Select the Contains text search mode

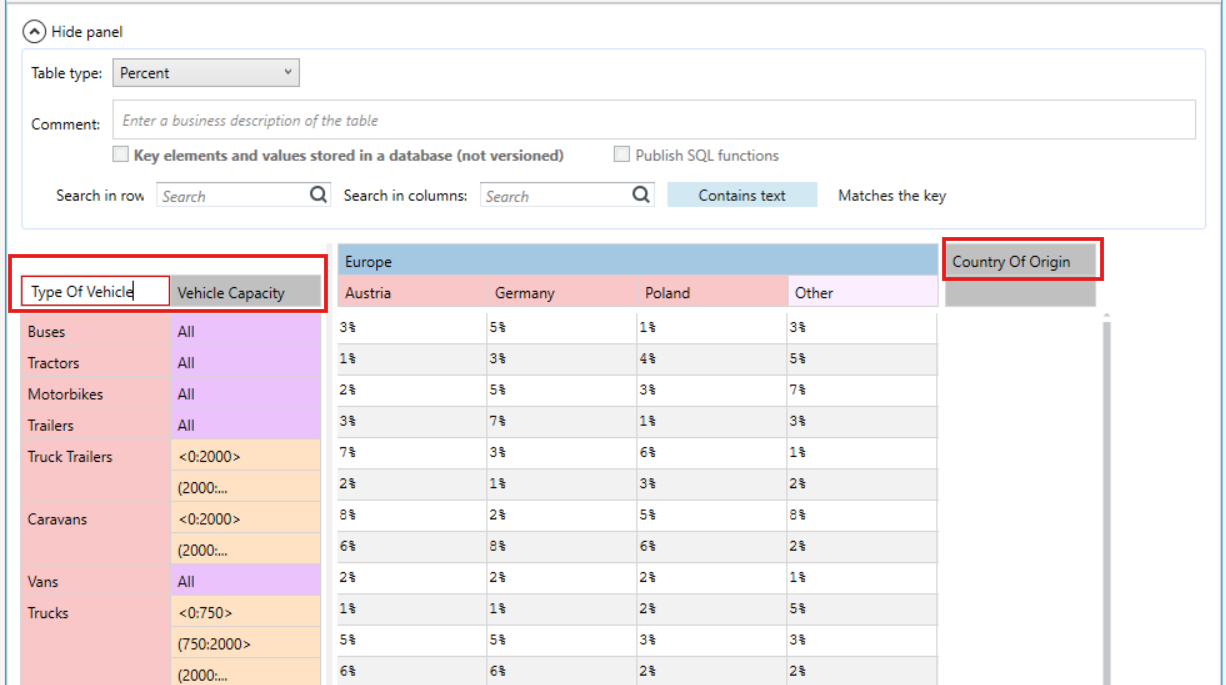(x=742, y=196)
